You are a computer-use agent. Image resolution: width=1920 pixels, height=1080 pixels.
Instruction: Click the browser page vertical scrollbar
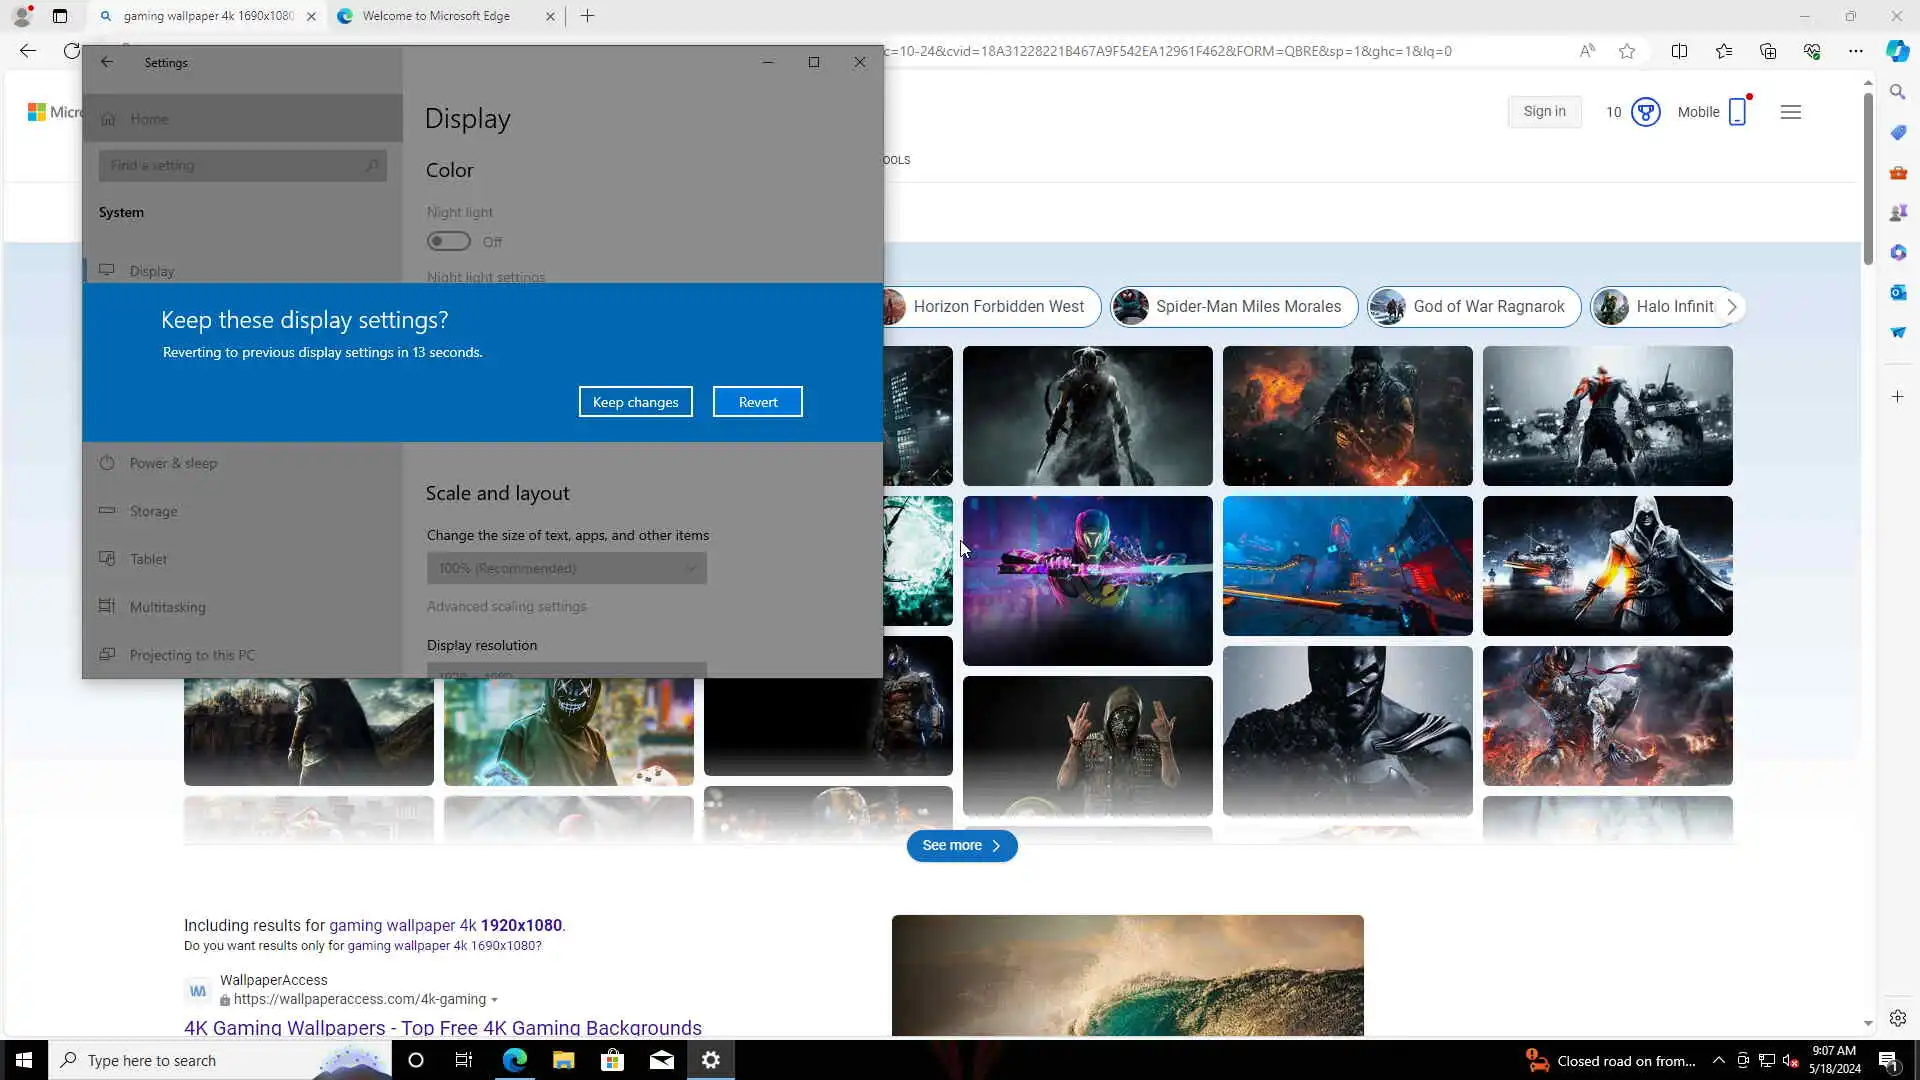1867,180
